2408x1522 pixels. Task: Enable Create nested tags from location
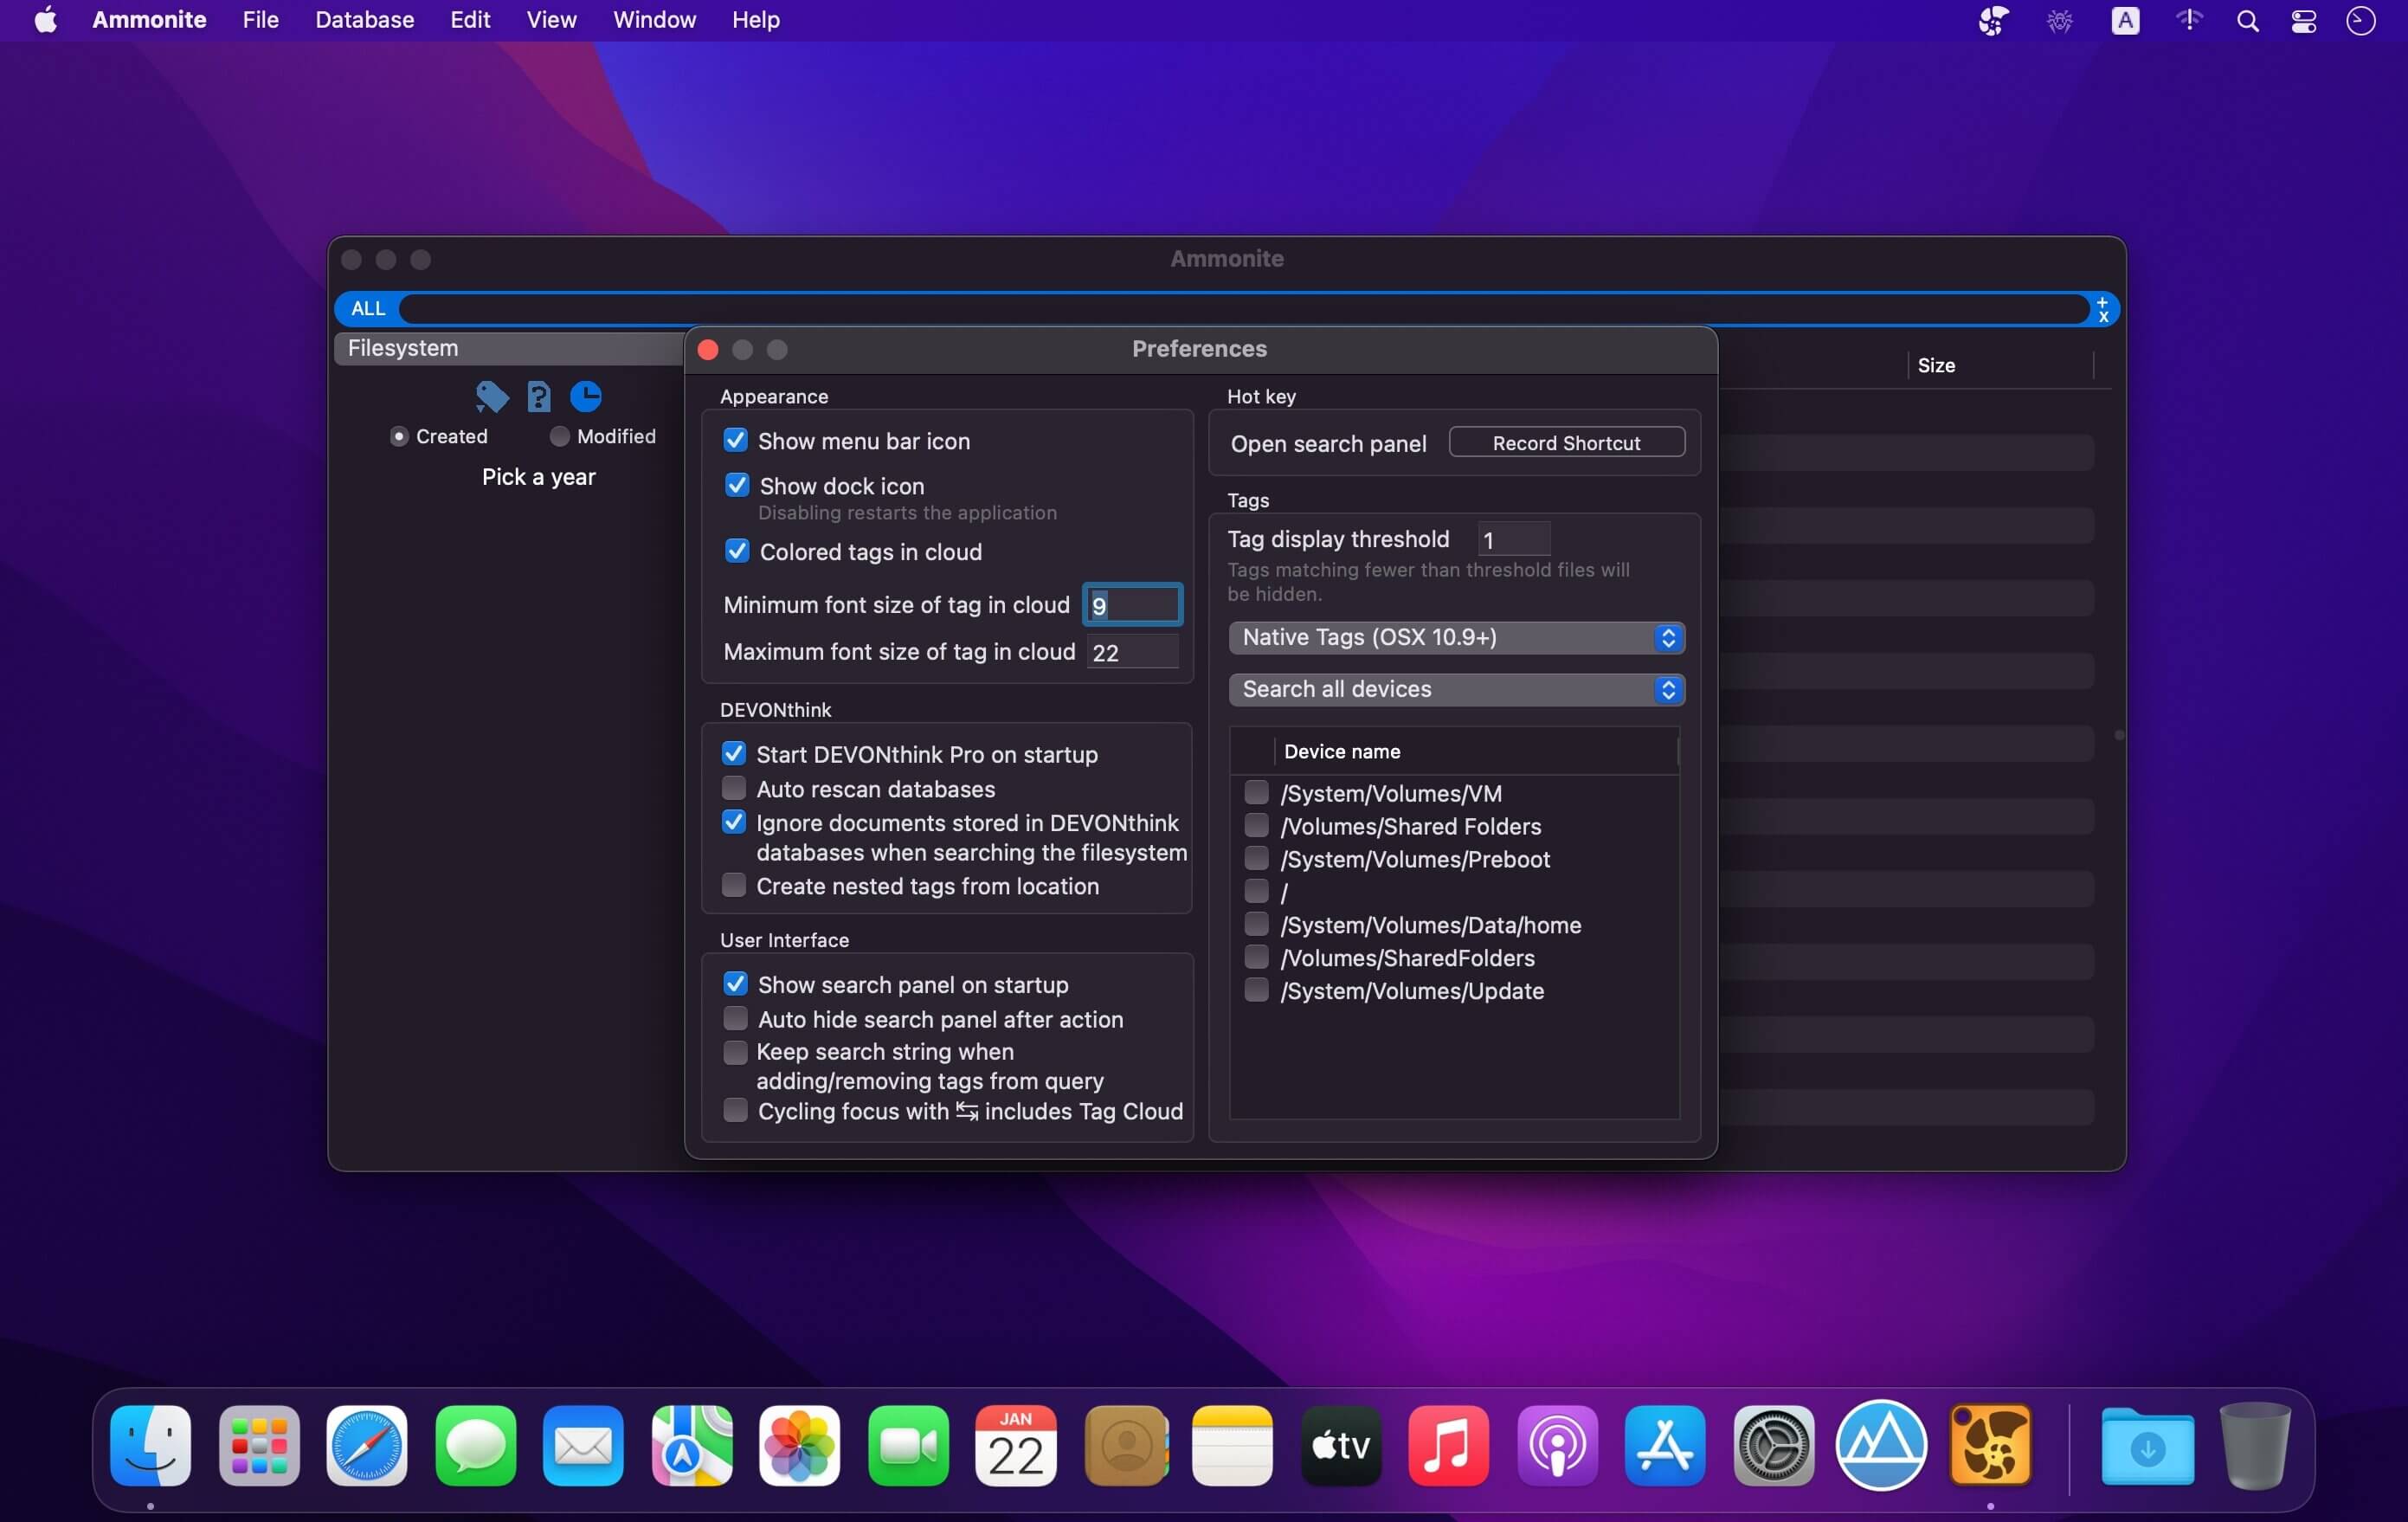tap(734, 885)
